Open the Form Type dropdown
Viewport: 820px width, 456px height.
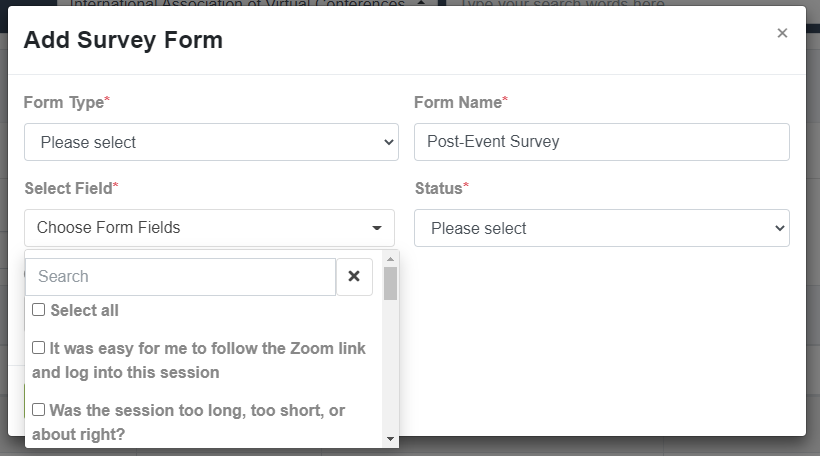(211, 142)
